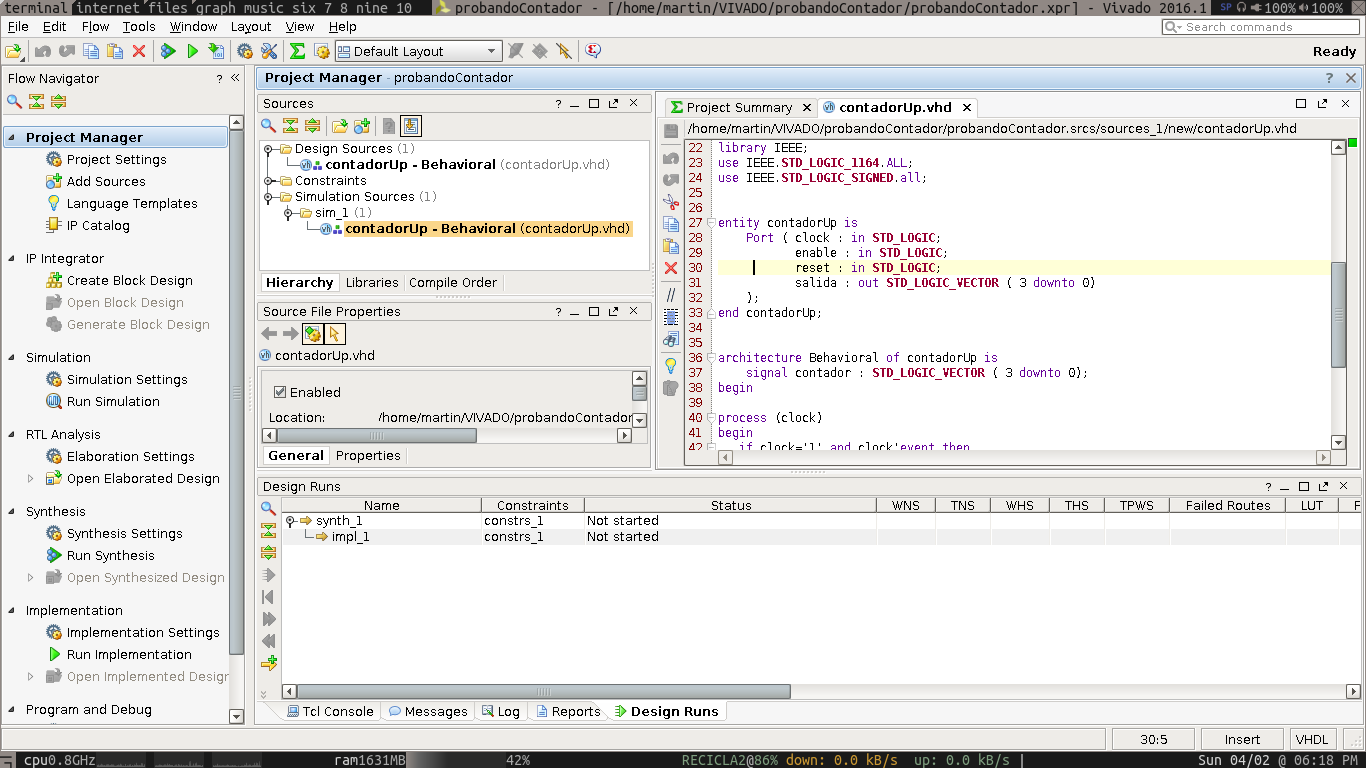This screenshot has height=768, width=1366.
Task: Expand Open Elaborated Design in Flow Navigator
Action: pyautogui.click(x=31, y=479)
